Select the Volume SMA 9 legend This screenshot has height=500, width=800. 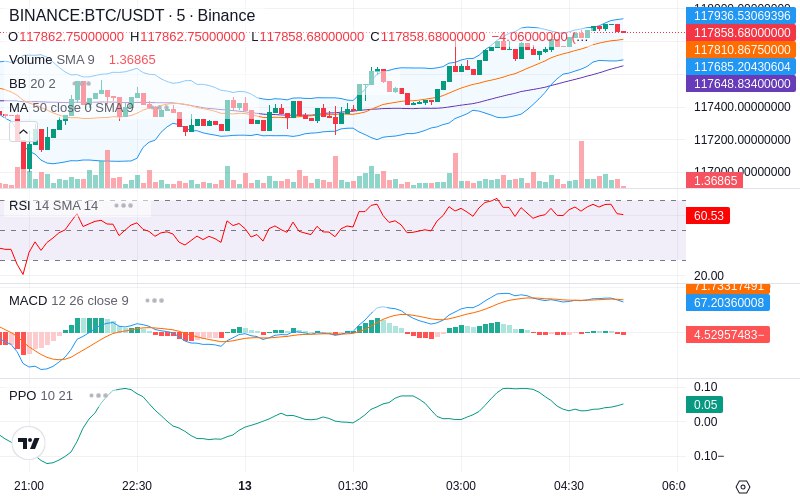pyautogui.click(x=52, y=60)
